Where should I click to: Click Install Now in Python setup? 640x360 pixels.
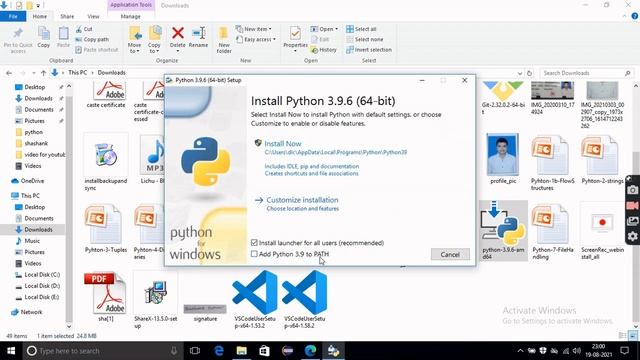coord(283,144)
